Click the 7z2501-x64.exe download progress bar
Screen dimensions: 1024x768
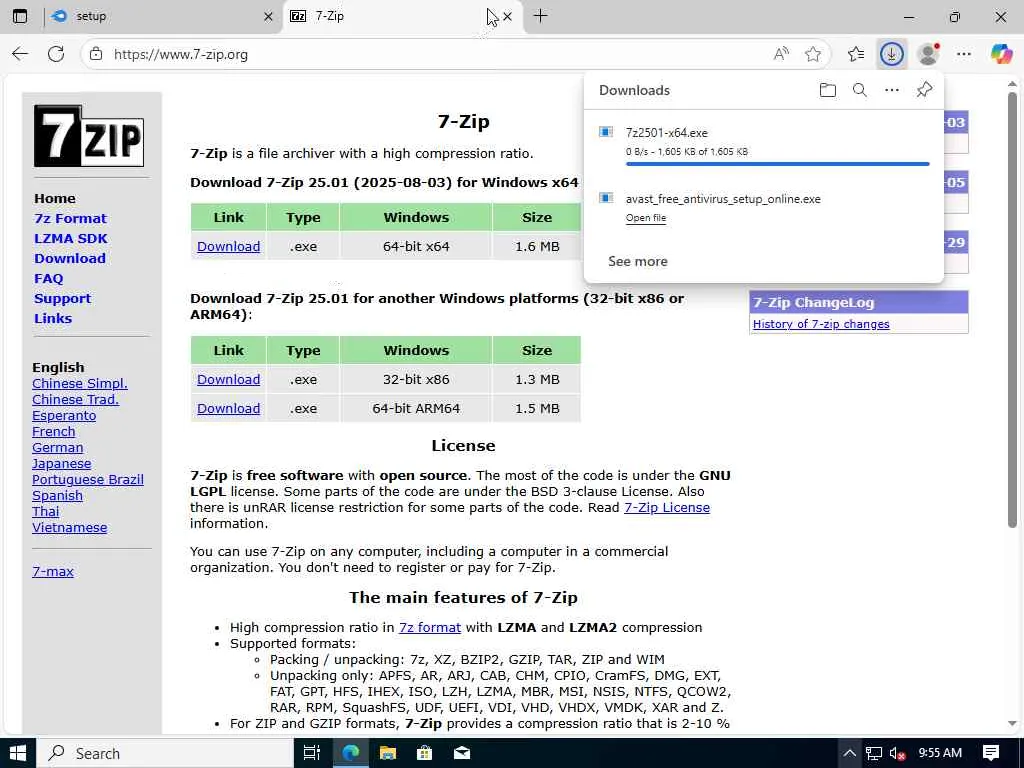click(x=777, y=164)
